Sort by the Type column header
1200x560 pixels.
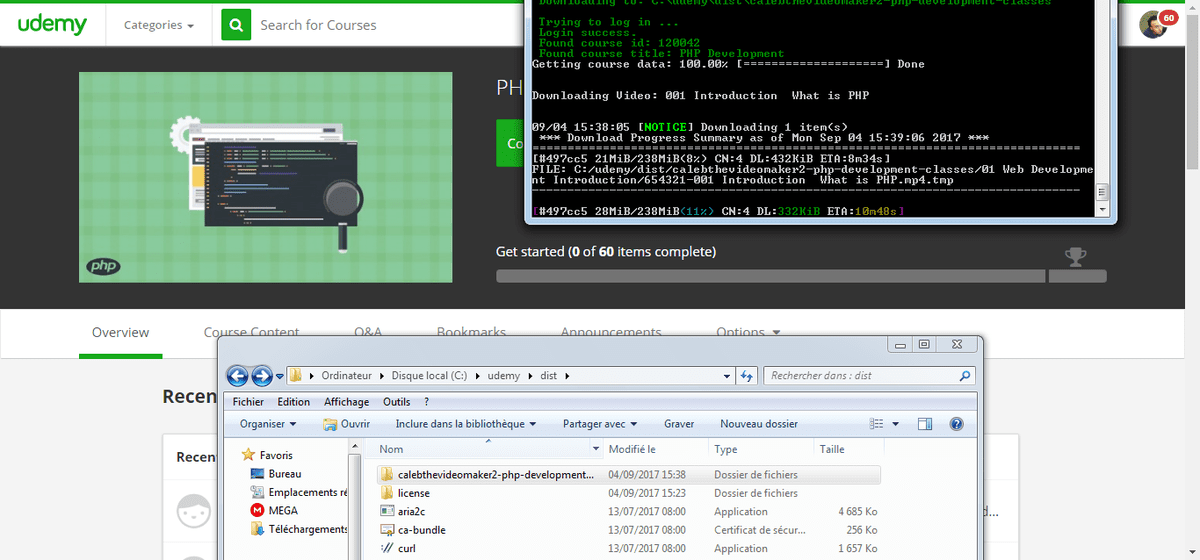tap(761, 450)
